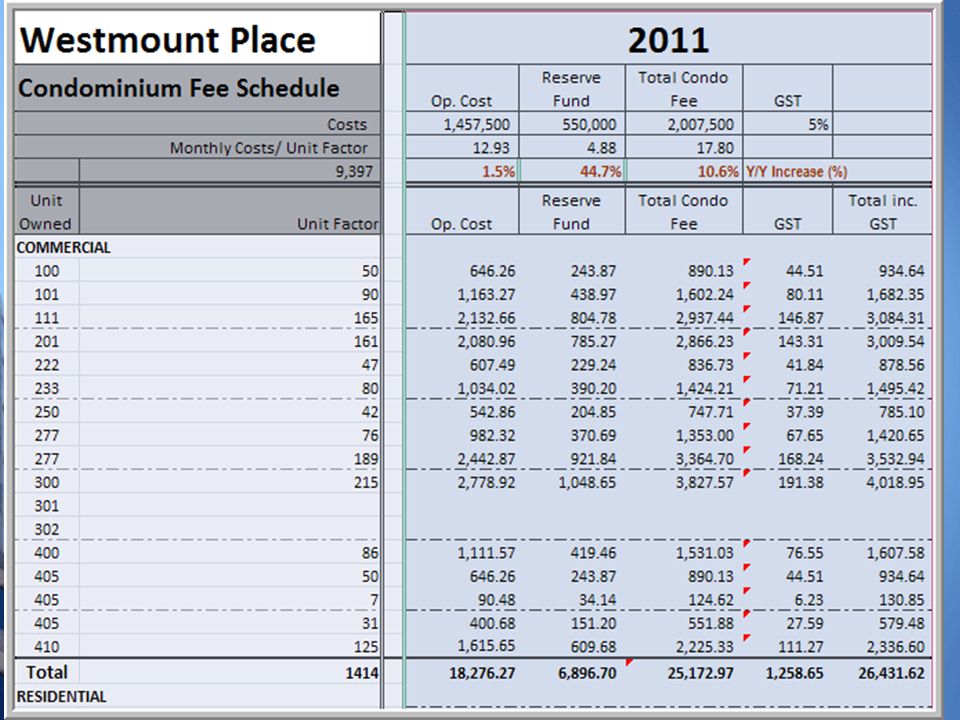Select Op. Cost "90.48" for unit factor 7
The width and height of the screenshot is (960, 720).
click(x=497, y=600)
